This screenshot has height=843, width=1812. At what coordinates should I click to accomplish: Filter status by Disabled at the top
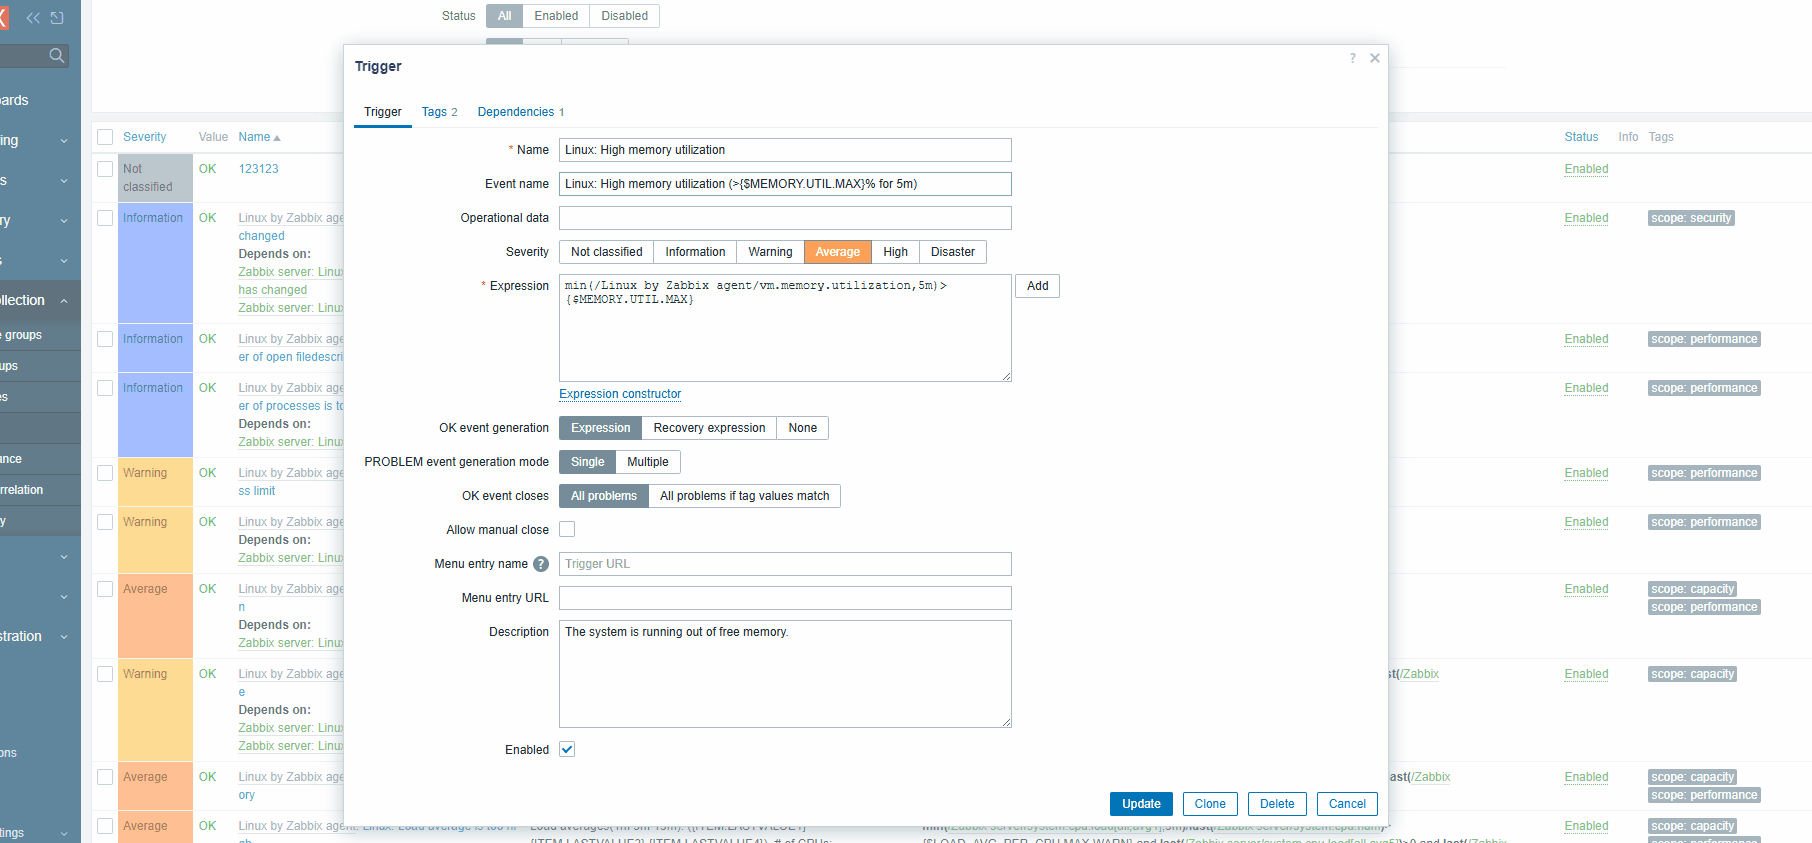tap(625, 16)
